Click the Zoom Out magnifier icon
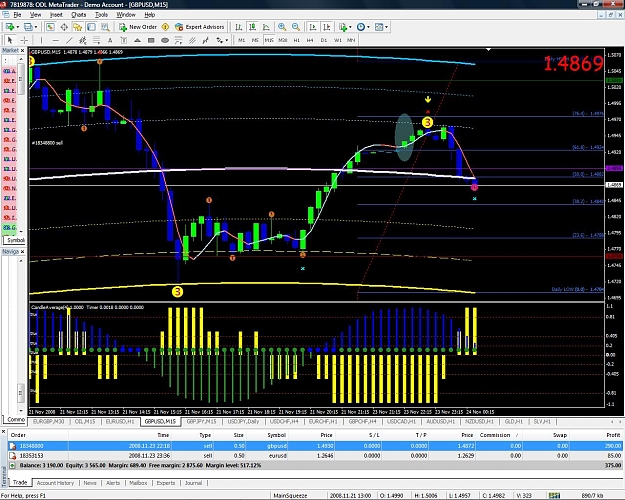The width and height of the screenshot is (625, 500). pos(296,27)
